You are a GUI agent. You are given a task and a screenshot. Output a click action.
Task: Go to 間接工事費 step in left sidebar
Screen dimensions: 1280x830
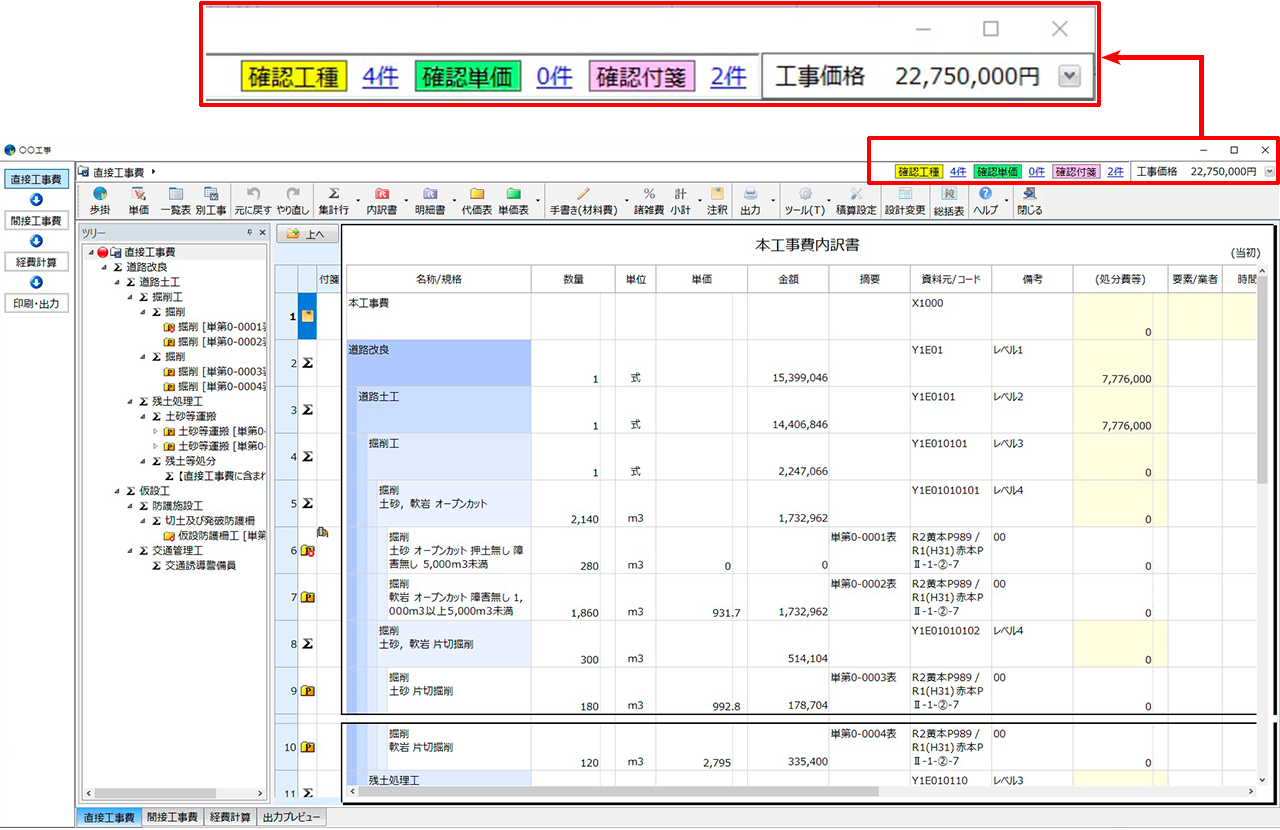pos(36,221)
